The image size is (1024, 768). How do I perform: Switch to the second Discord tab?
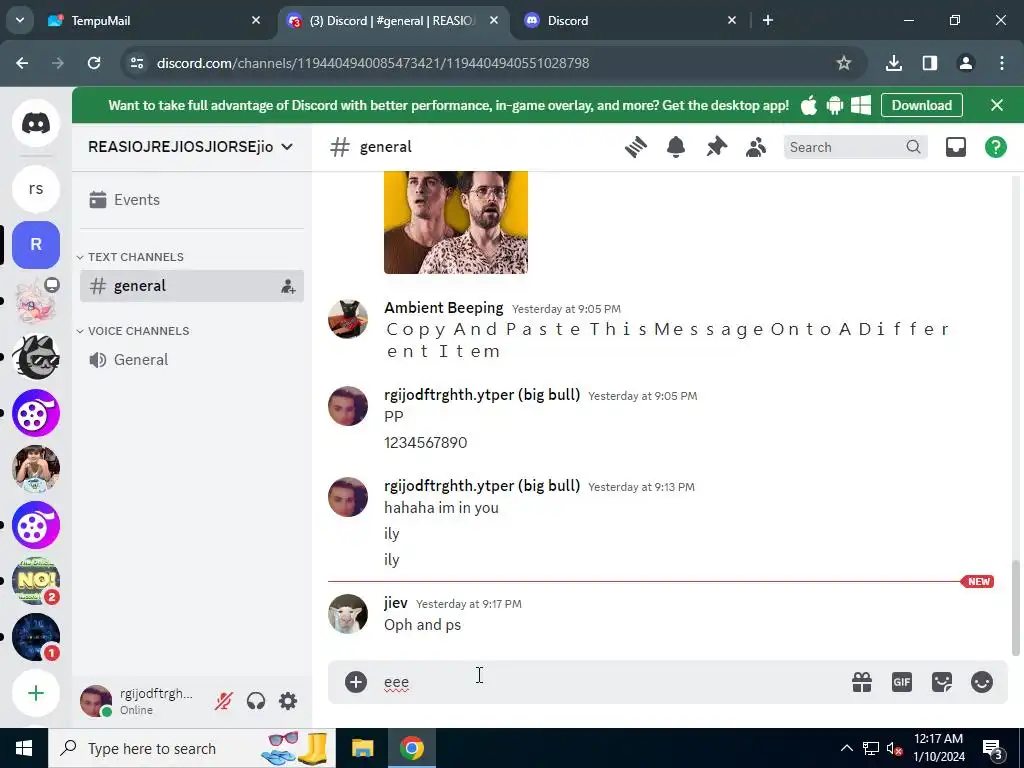coord(631,20)
